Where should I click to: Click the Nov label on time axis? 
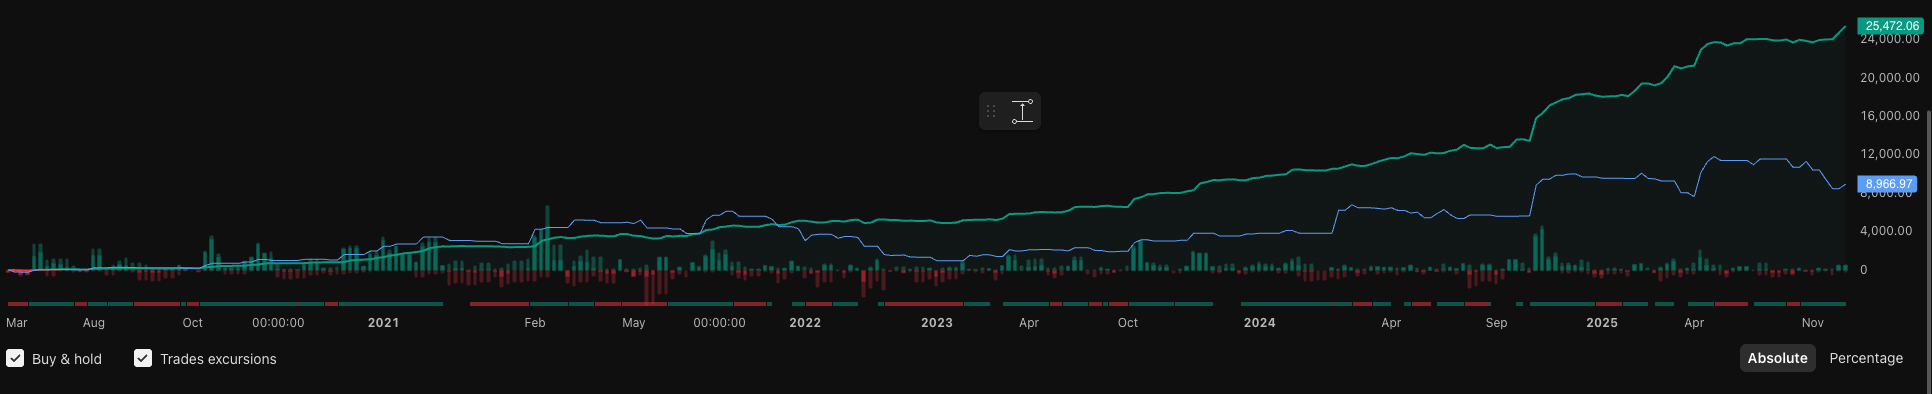1813,323
